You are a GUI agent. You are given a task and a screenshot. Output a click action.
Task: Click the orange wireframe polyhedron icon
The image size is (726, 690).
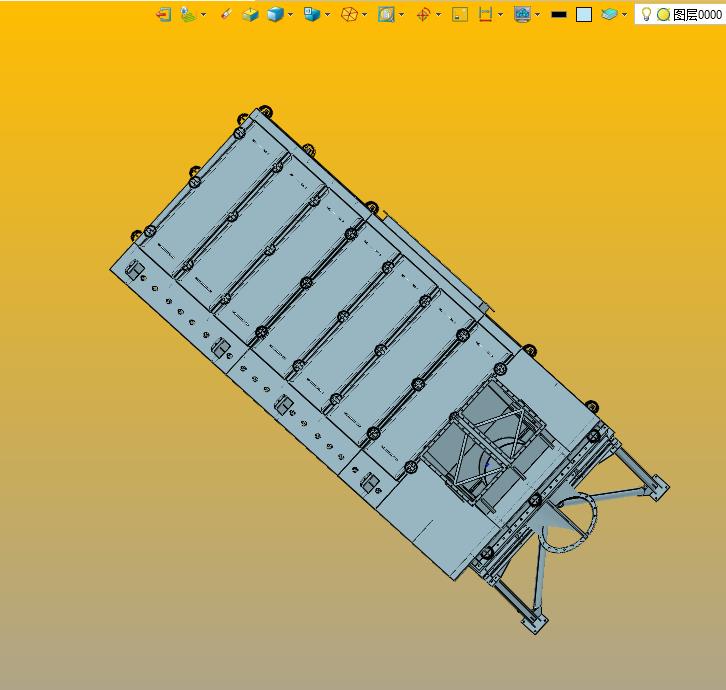pyautogui.click(x=349, y=15)
